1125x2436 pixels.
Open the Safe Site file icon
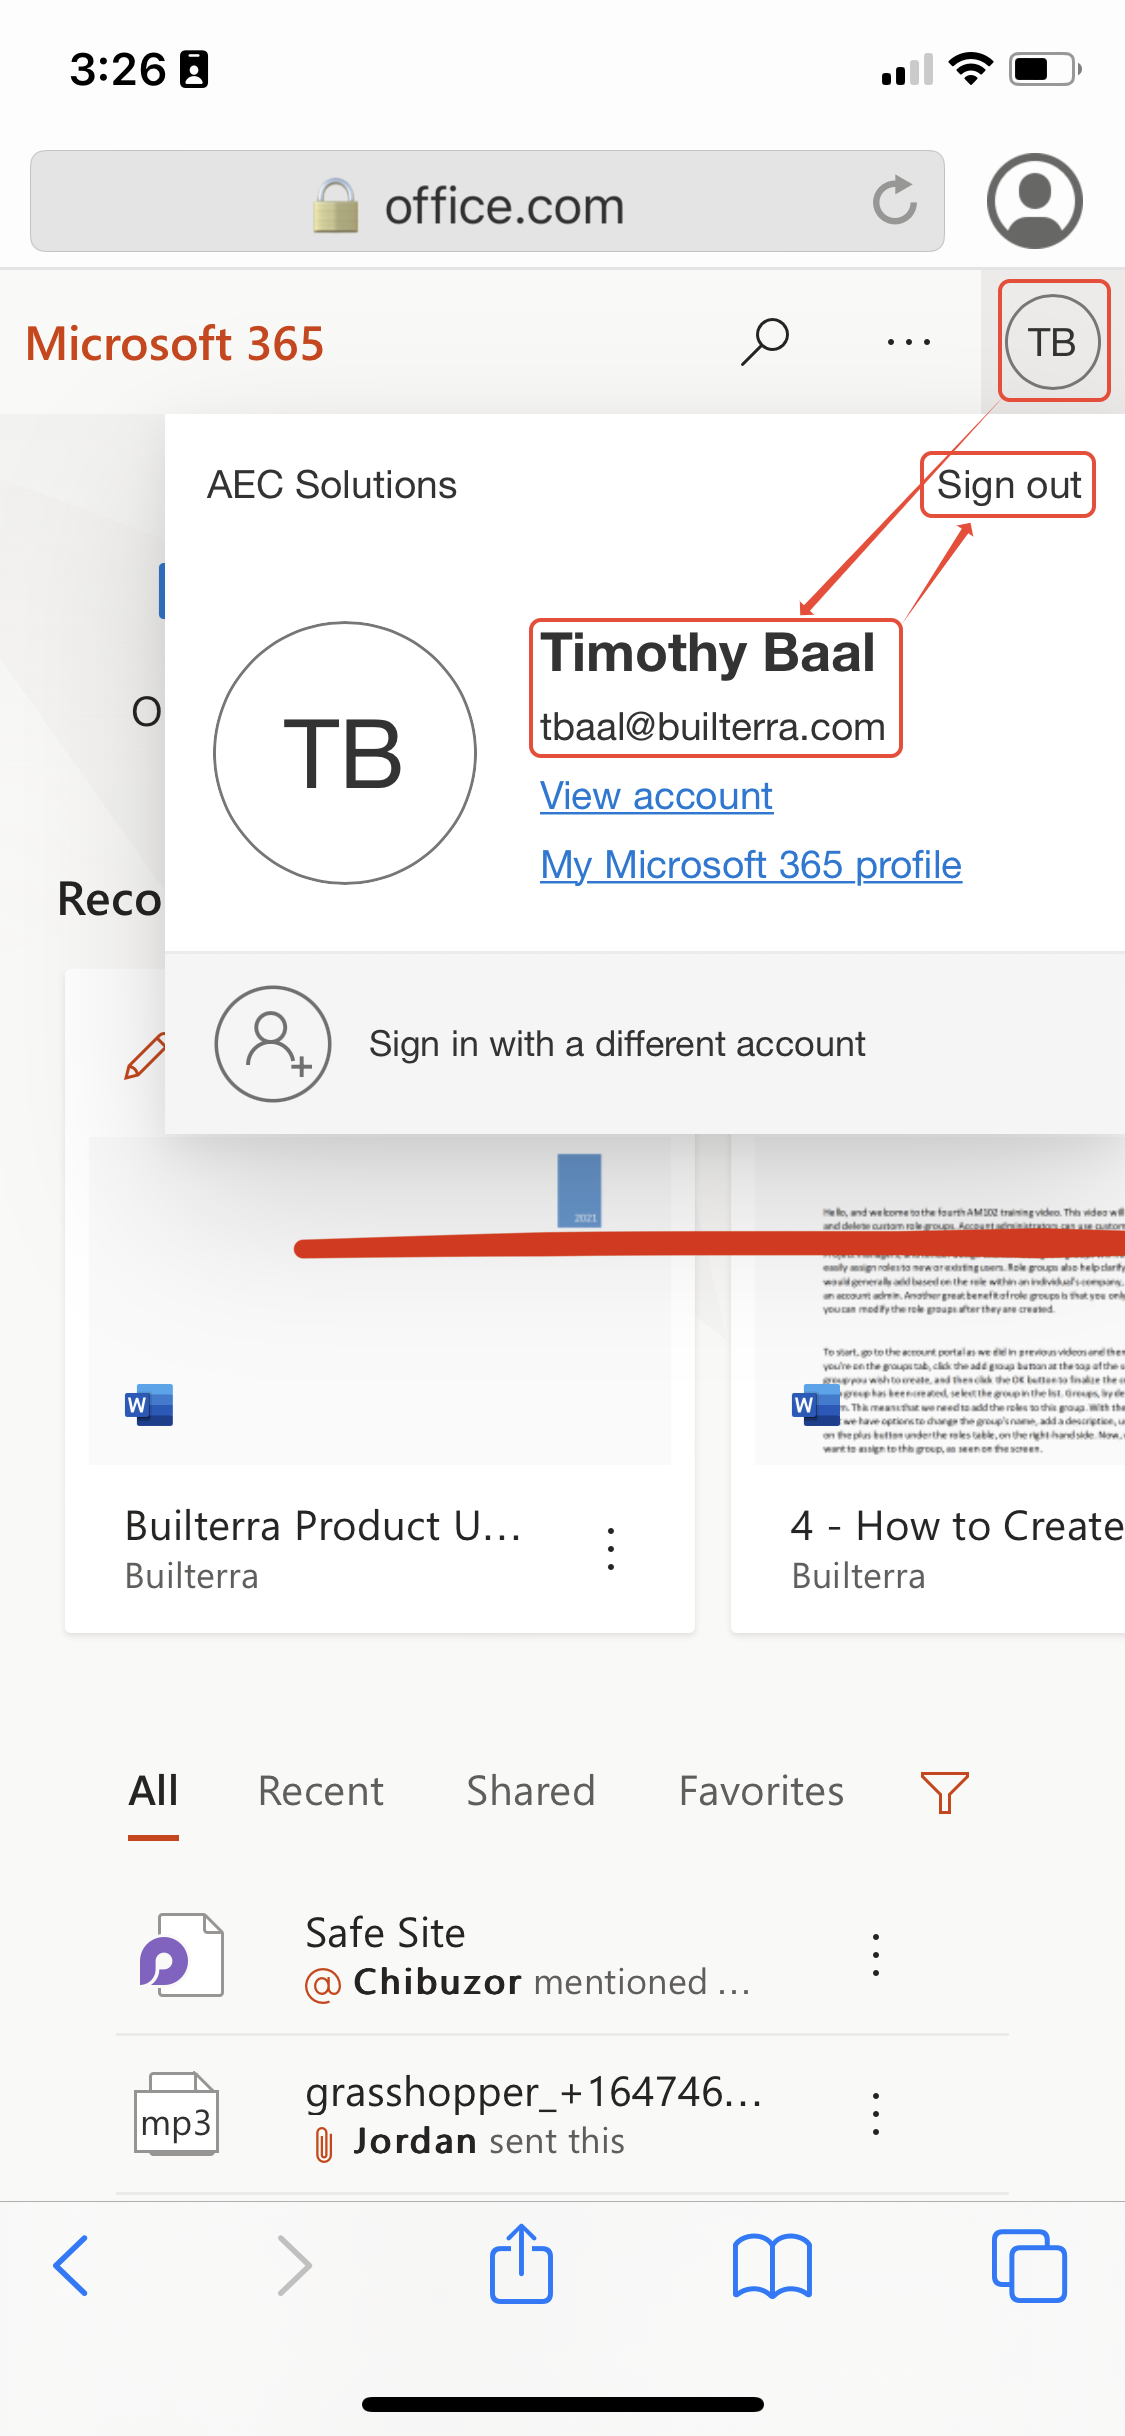(x=181, y=1955)
